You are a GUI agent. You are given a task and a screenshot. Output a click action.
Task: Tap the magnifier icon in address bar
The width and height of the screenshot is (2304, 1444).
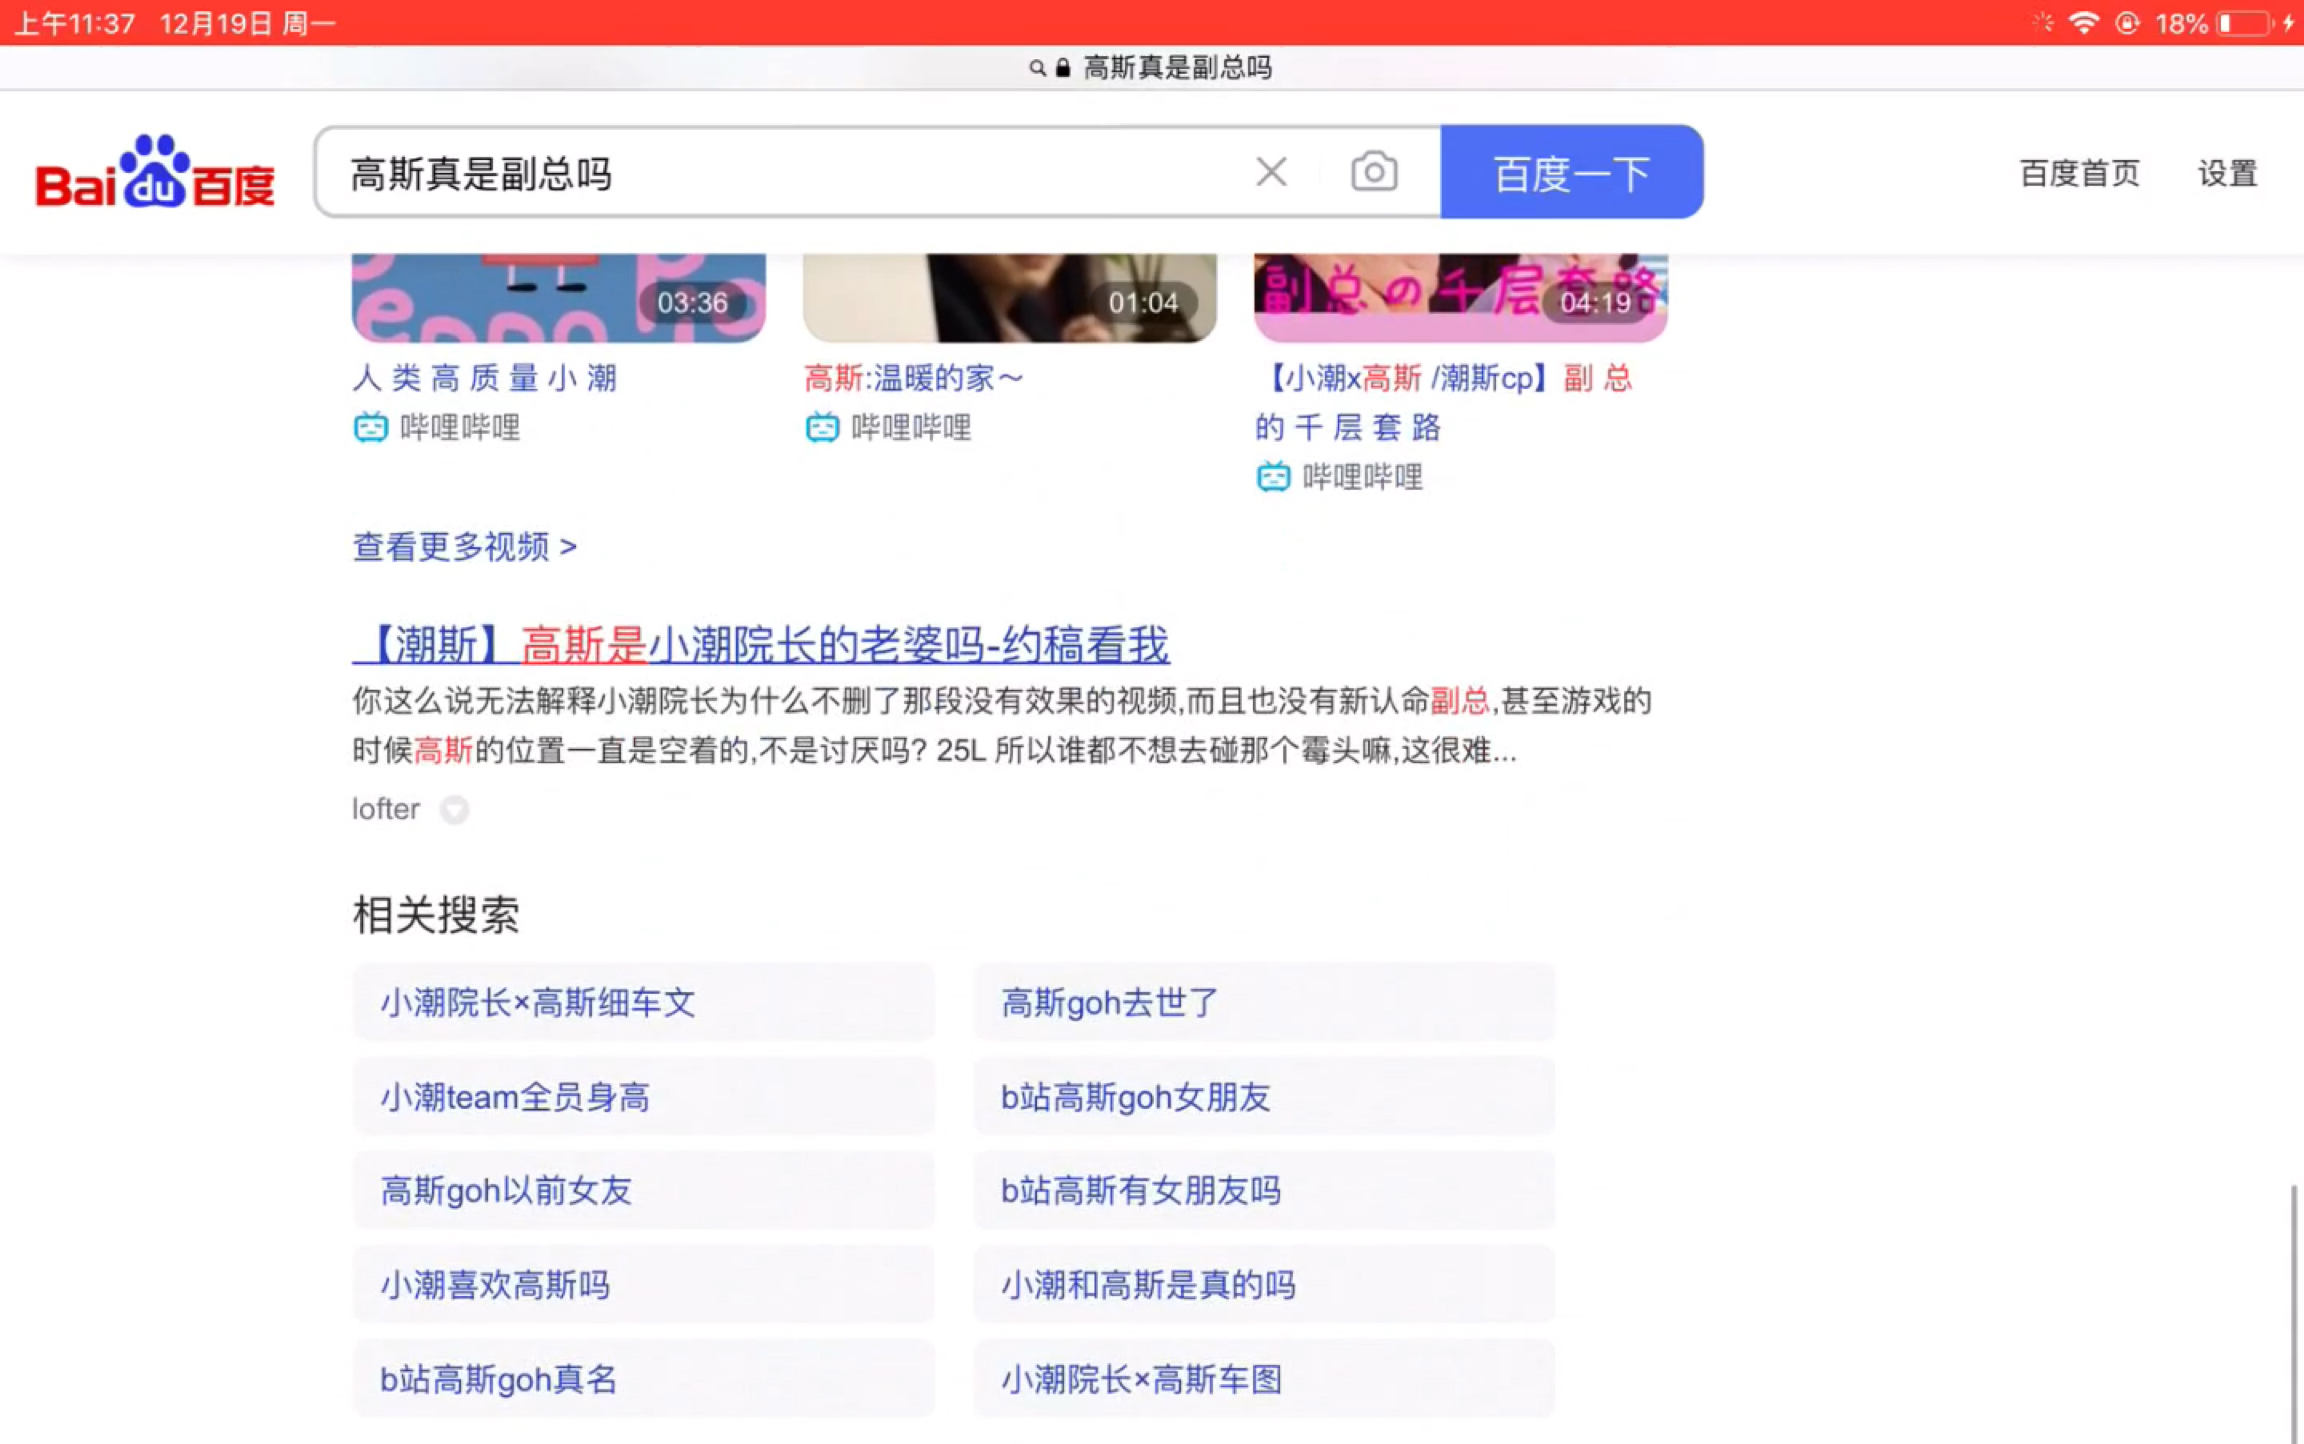[1037, 68]
